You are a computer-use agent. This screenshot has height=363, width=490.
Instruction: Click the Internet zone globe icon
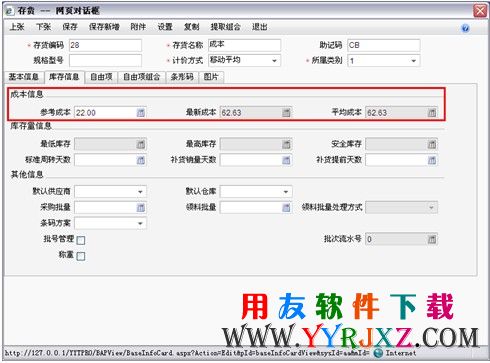click(378, 353)
